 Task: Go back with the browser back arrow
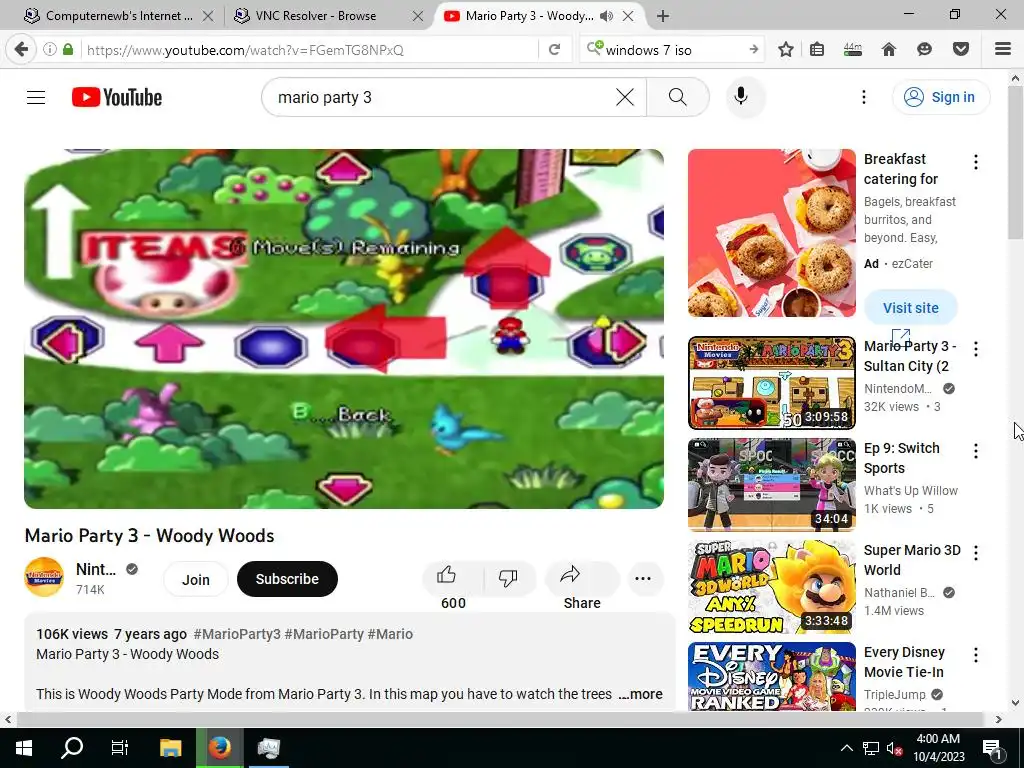pyautogui.click(x=21, y=50)
